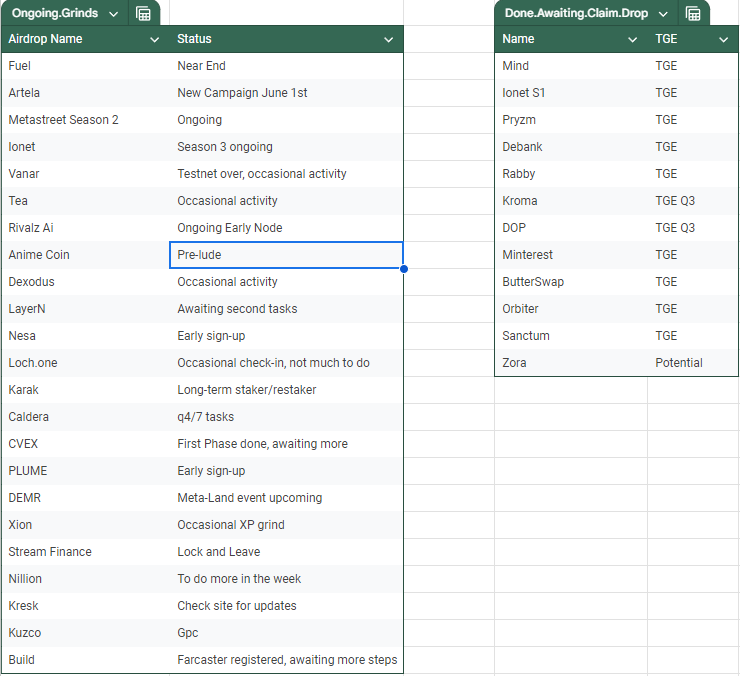Click the Potential cell in Zora row
This screenshot has height=676, width=740.
tap(693, 363)
